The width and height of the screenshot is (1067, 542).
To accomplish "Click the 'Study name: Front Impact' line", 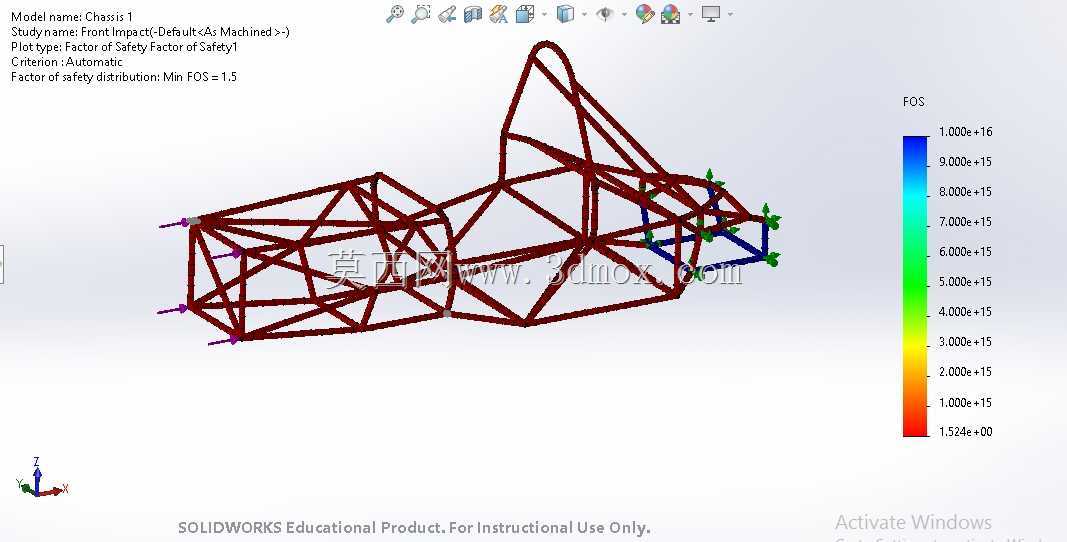I will point(150,31).
